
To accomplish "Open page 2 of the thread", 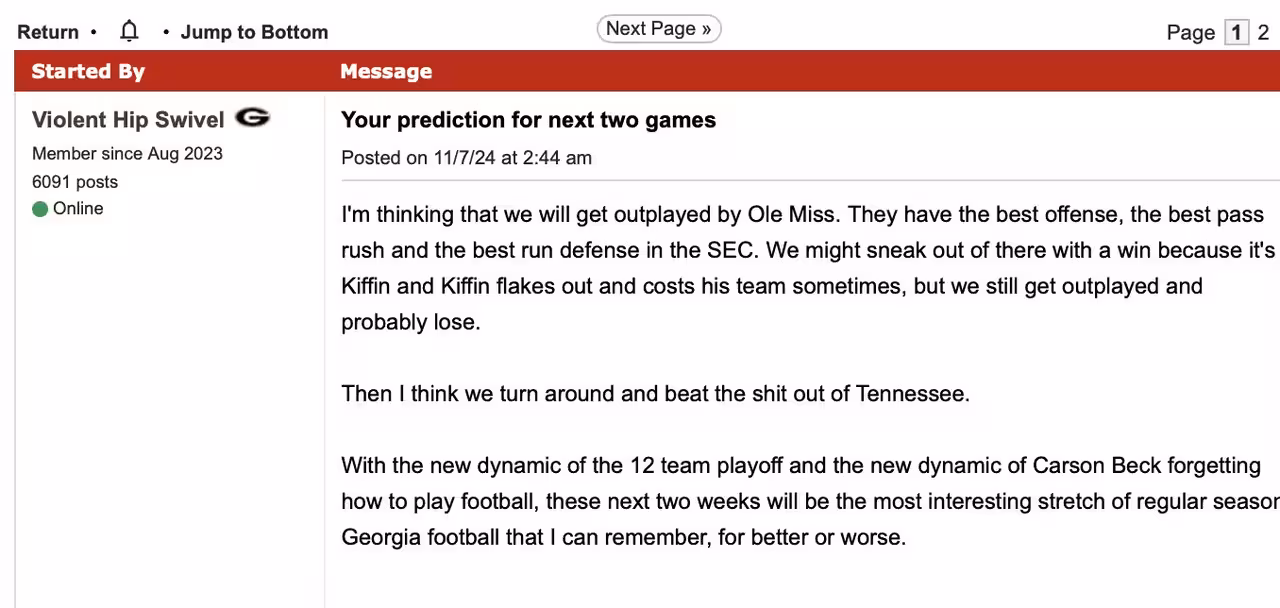I will 1264,32.
